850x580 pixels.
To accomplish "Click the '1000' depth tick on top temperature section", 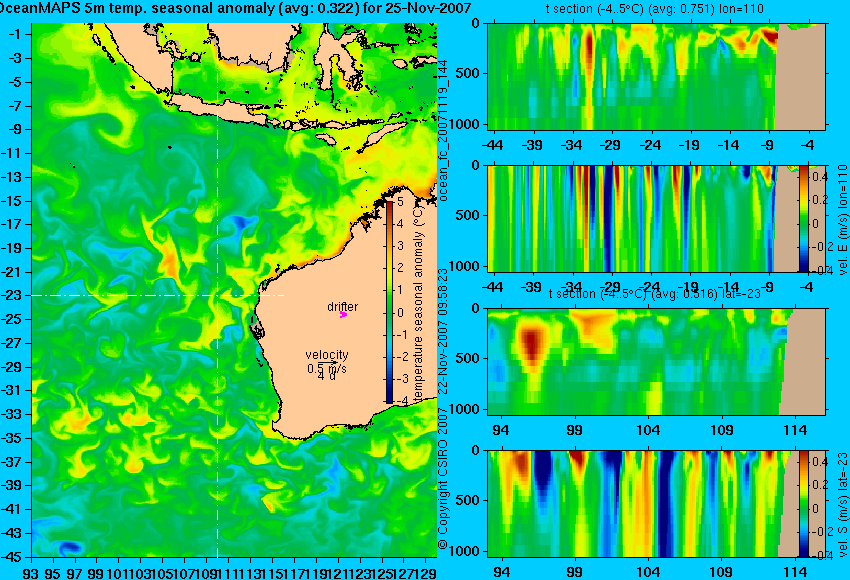I will [x=465, y=124].
